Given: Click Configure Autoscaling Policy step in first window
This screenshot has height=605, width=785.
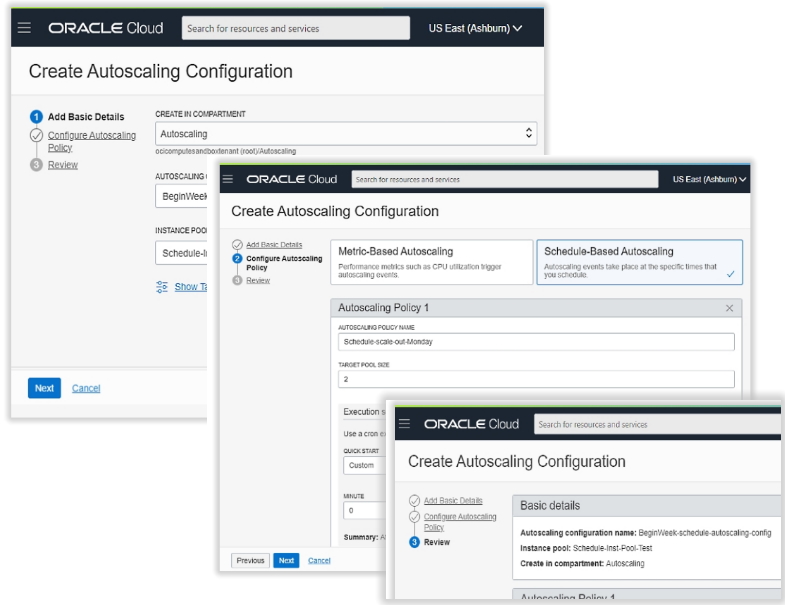Looking at the screenshot, I should click(x=92, y=141).
